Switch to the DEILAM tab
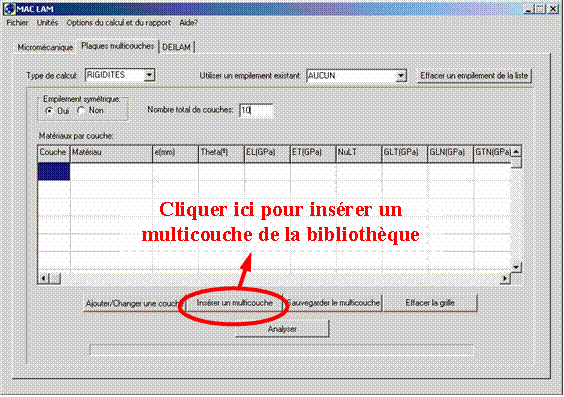 pyautogui.click(x=177, y=47)
